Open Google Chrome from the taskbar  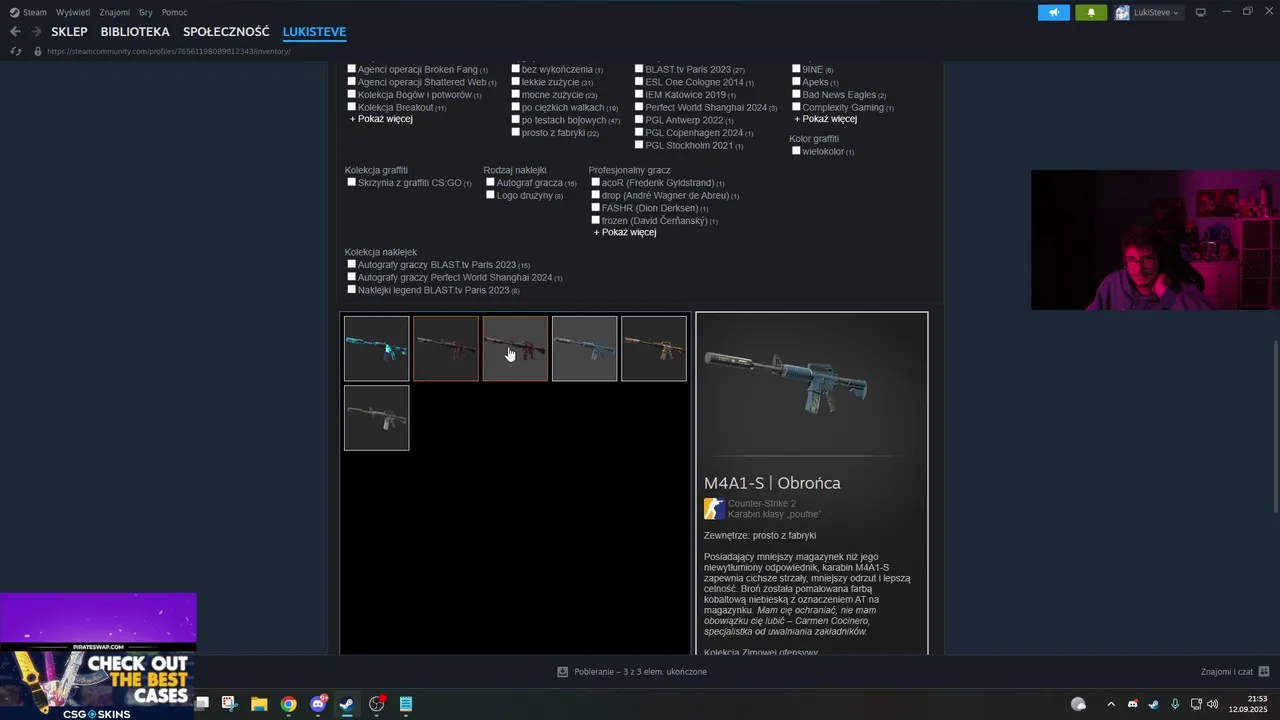(x=288, y=704)
